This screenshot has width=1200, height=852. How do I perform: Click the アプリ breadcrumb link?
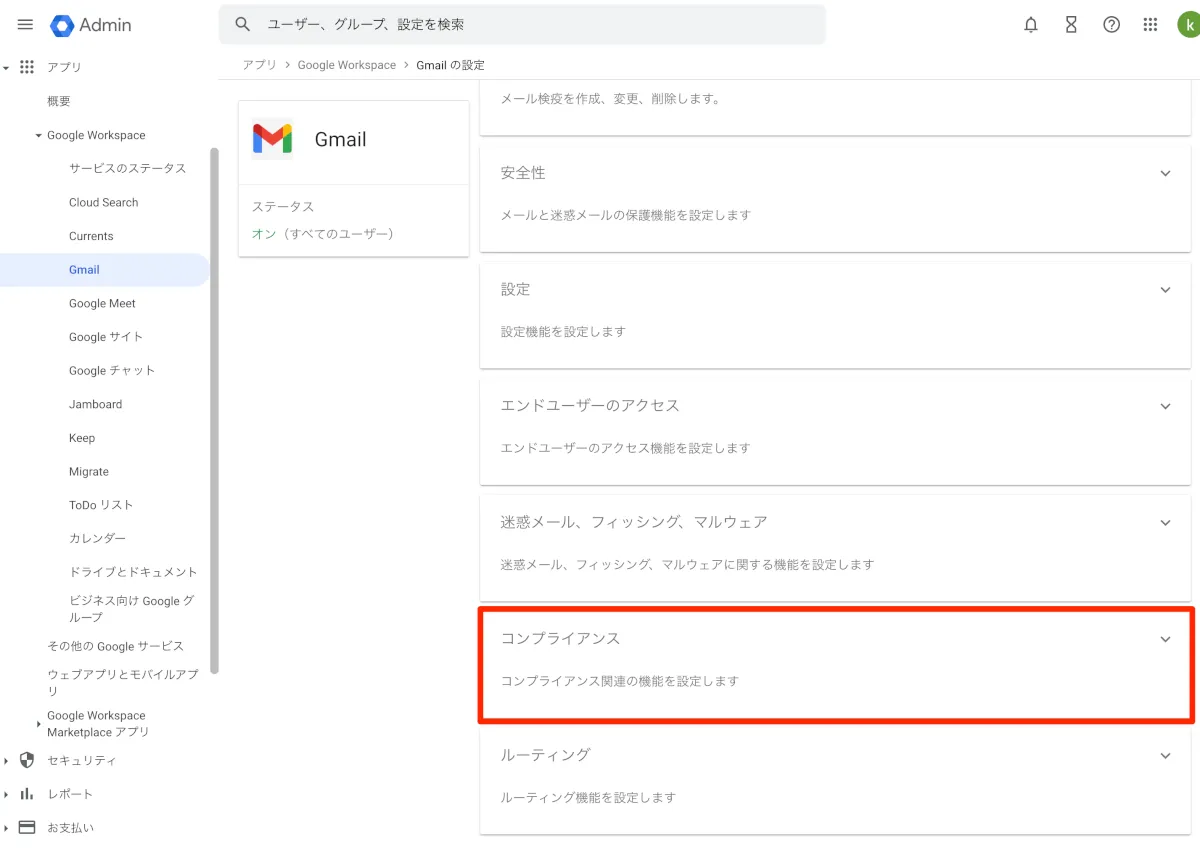pyautogui.click(x=259, y=65)
